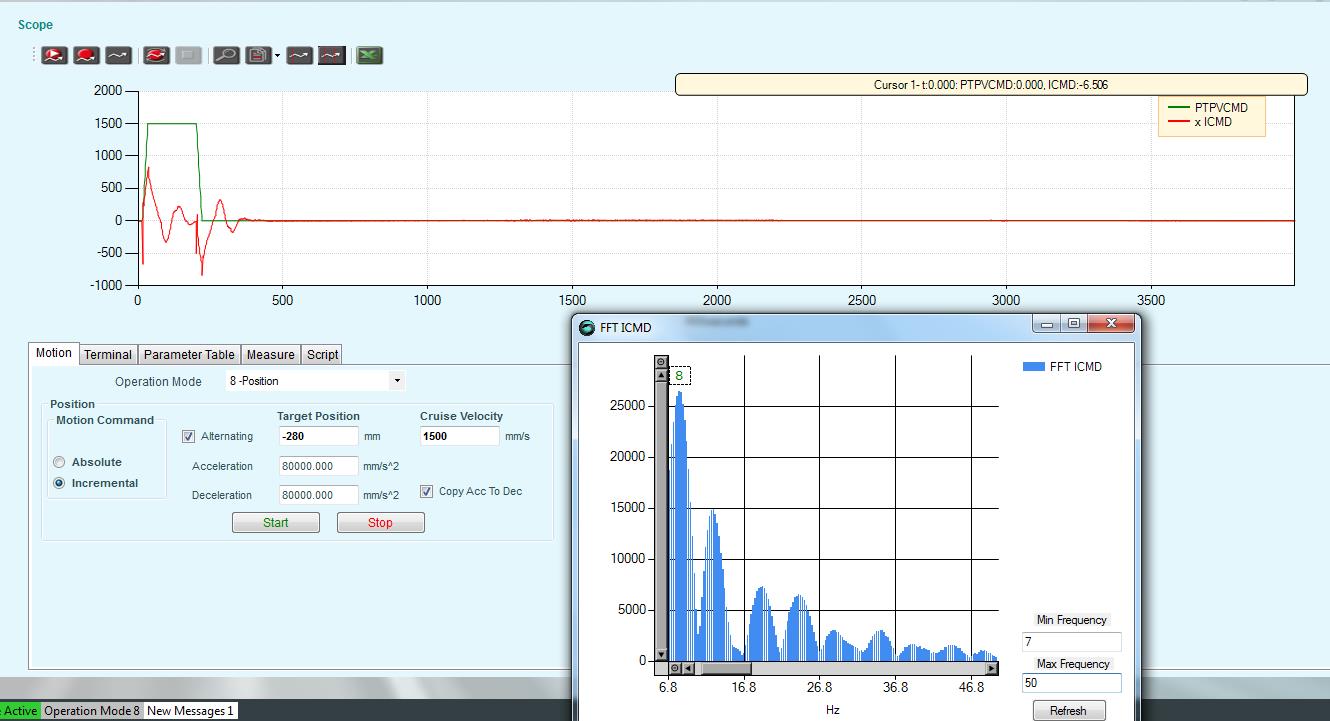
Task: Toggle the Alternating checkbox
Action: pyautogui.click(x=189, y=437)
